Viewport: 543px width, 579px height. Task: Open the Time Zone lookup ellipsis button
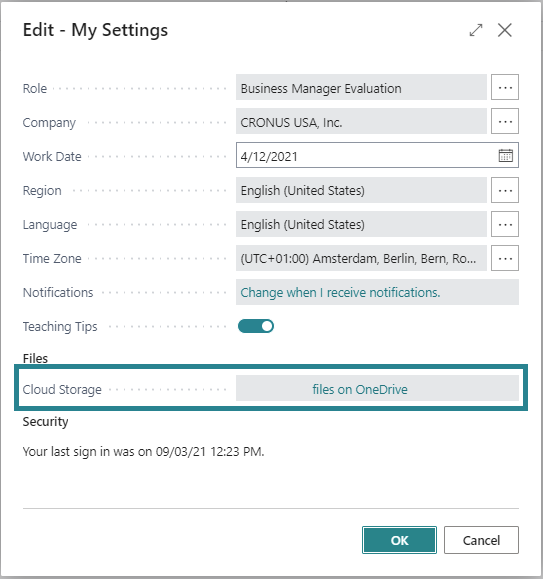(x=505, y=258)
